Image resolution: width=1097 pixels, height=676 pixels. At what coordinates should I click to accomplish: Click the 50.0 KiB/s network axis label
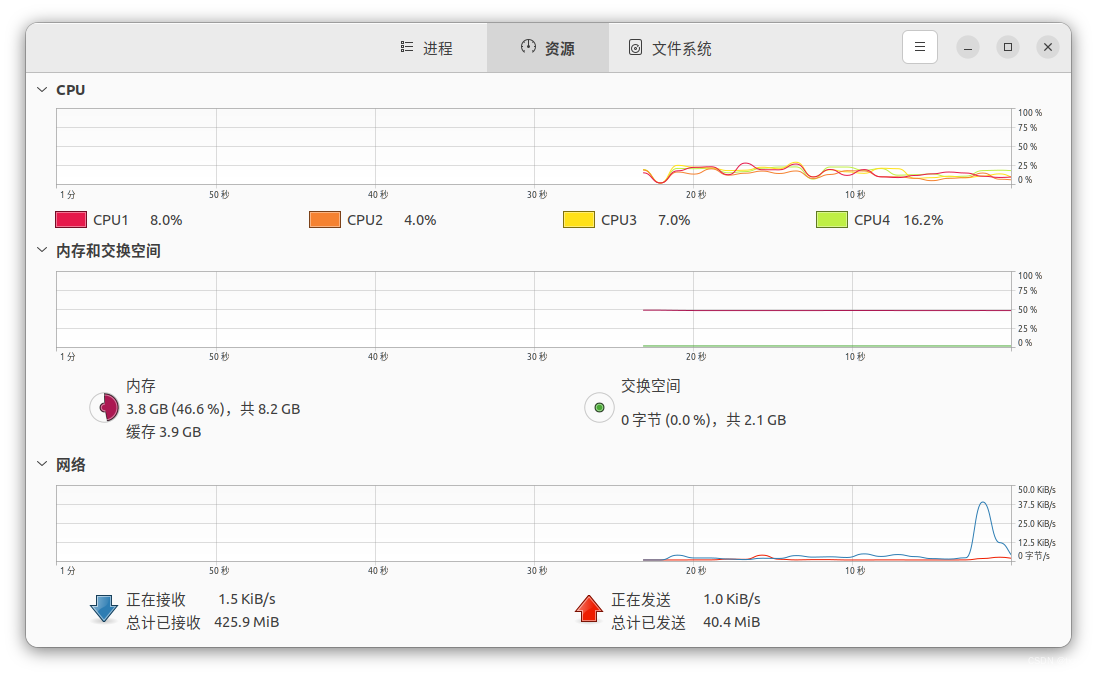pos(1037,490)
